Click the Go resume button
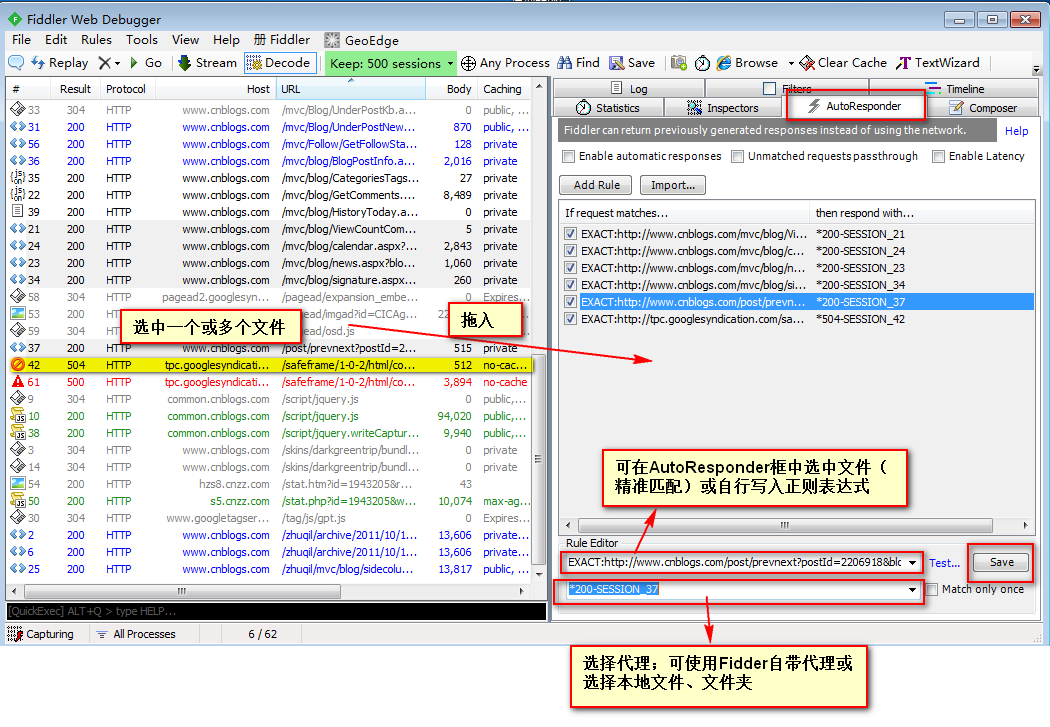This screenshot has height=727, width=1050. point(146,63)
